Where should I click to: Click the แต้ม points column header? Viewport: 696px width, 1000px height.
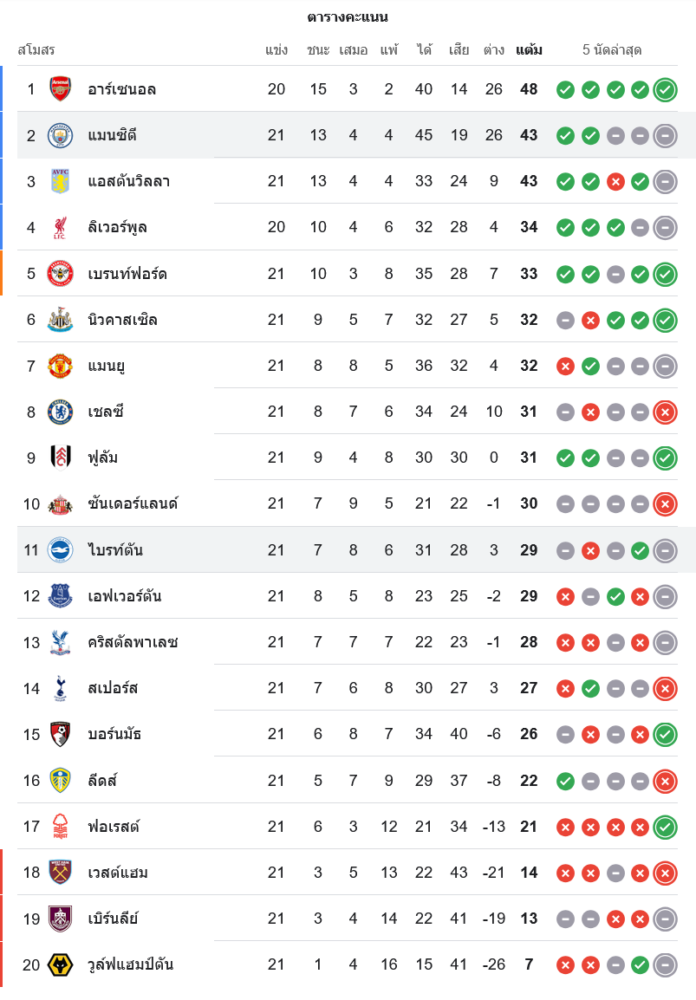529,49
